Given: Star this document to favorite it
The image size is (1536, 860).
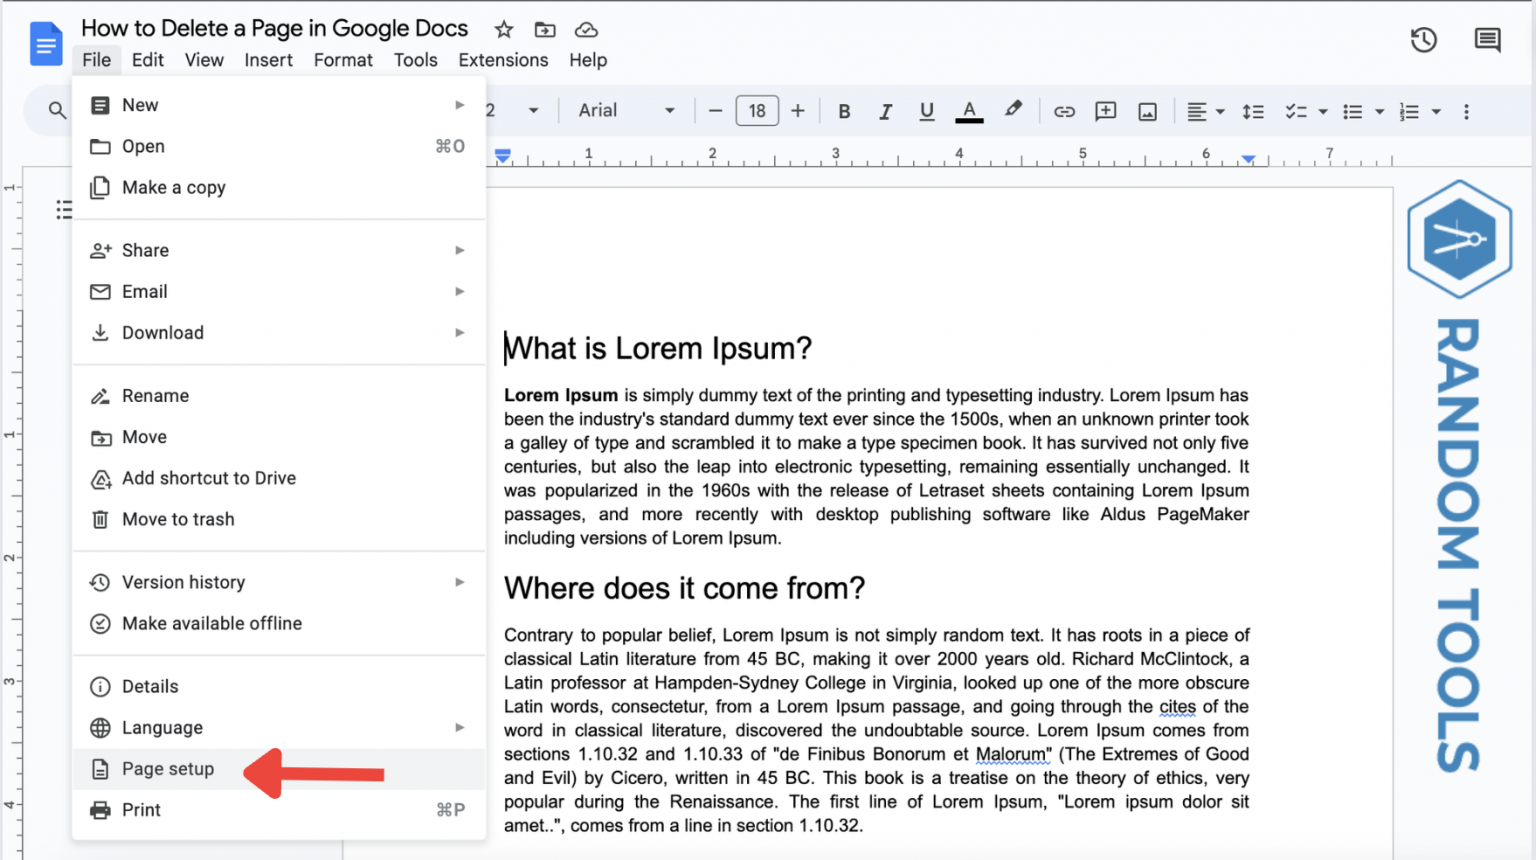Looking at the screenshot, I should 503,29.
